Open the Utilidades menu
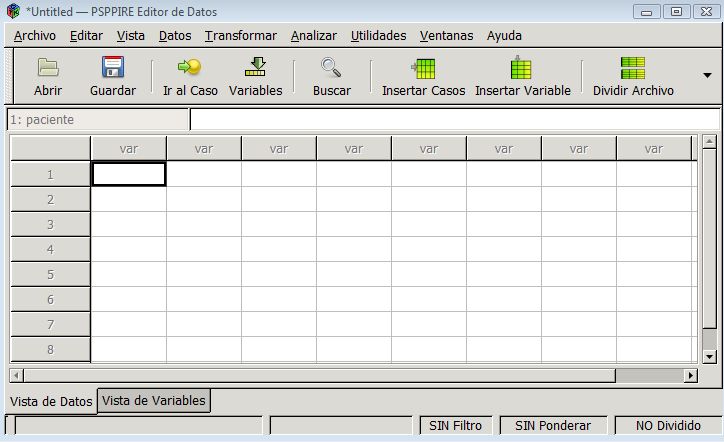 pyautogui.click(x=378, y=35)
